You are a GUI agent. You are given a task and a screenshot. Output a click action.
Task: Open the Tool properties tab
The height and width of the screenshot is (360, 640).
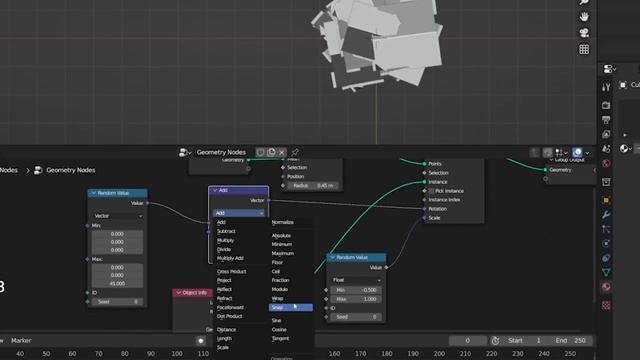(x=606, y=87)
